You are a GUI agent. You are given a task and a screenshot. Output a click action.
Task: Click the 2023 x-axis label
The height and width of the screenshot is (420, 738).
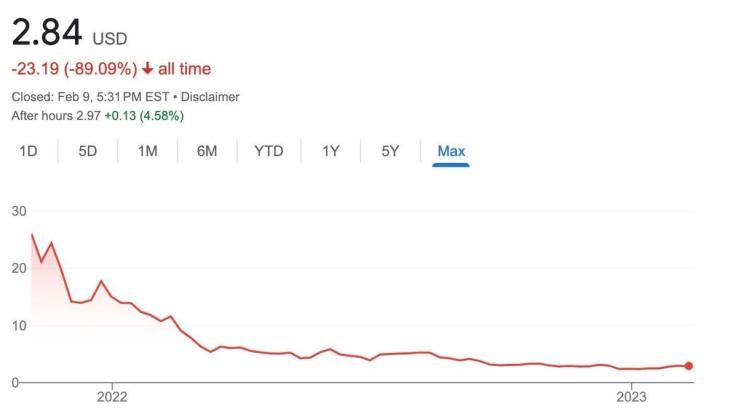coord(631,397)
